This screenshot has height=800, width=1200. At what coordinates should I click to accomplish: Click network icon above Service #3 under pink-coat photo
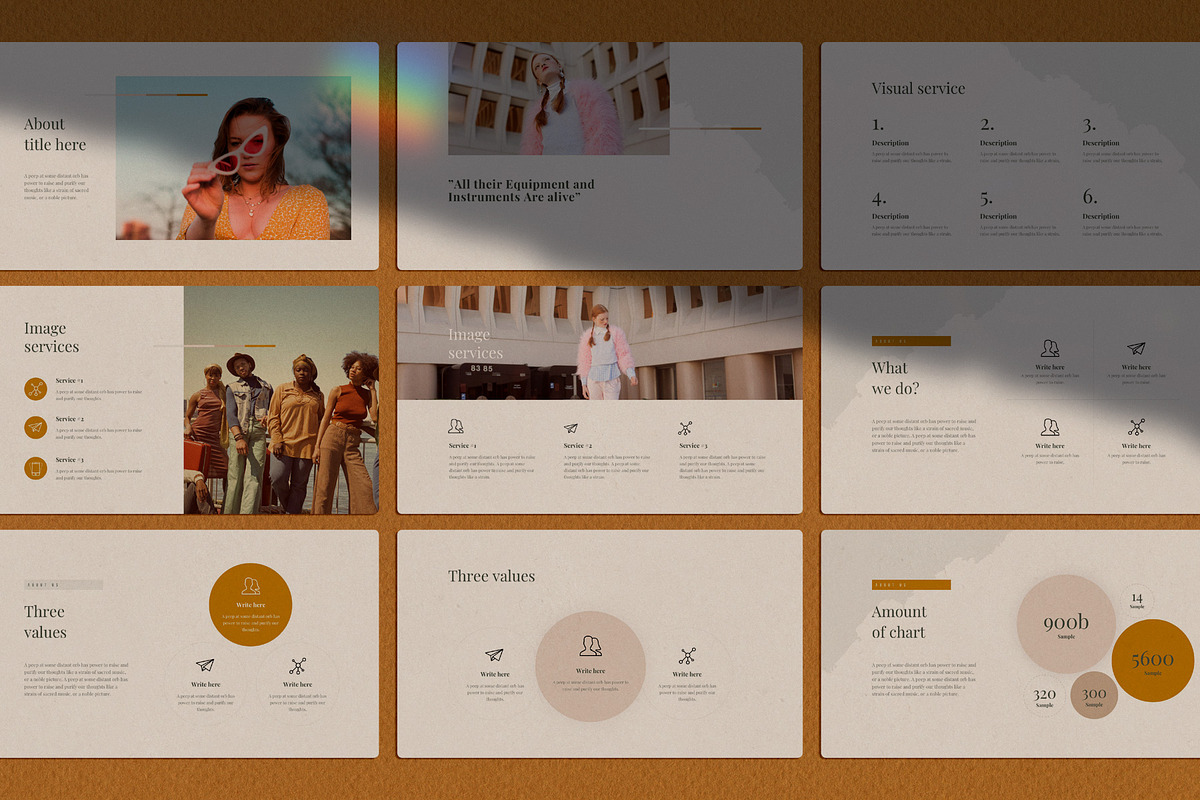[x=685, y=428]
